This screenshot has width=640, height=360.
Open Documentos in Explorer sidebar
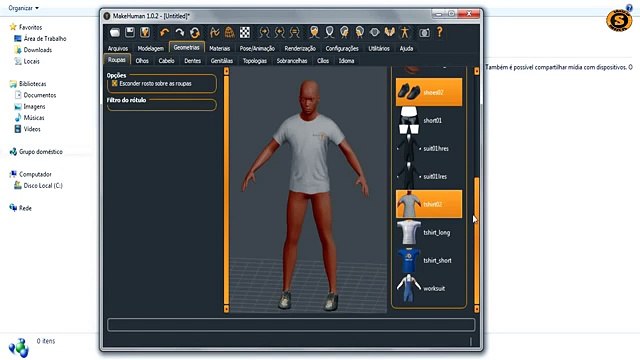[36, 95]
